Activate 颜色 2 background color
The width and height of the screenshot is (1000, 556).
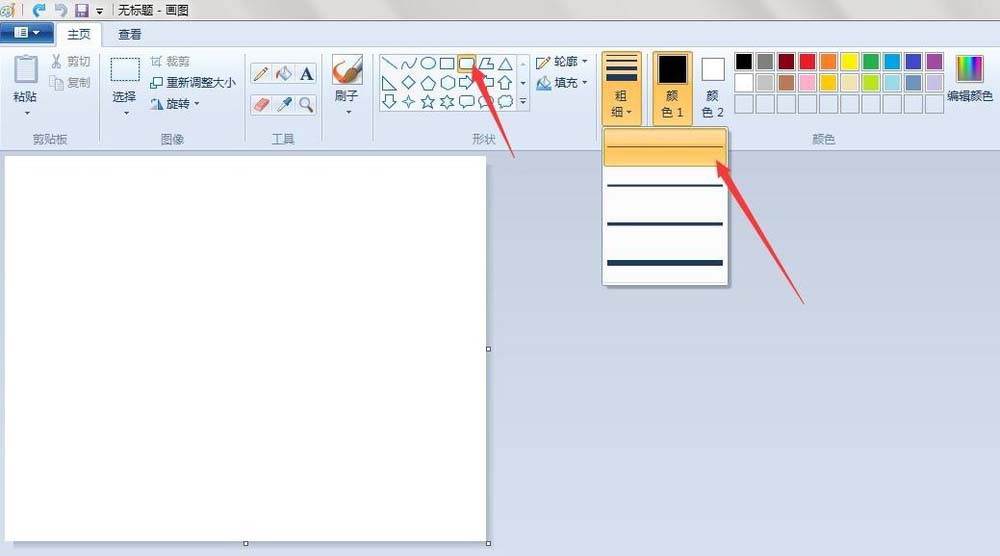pyautogui.click(x=712, y=88)
